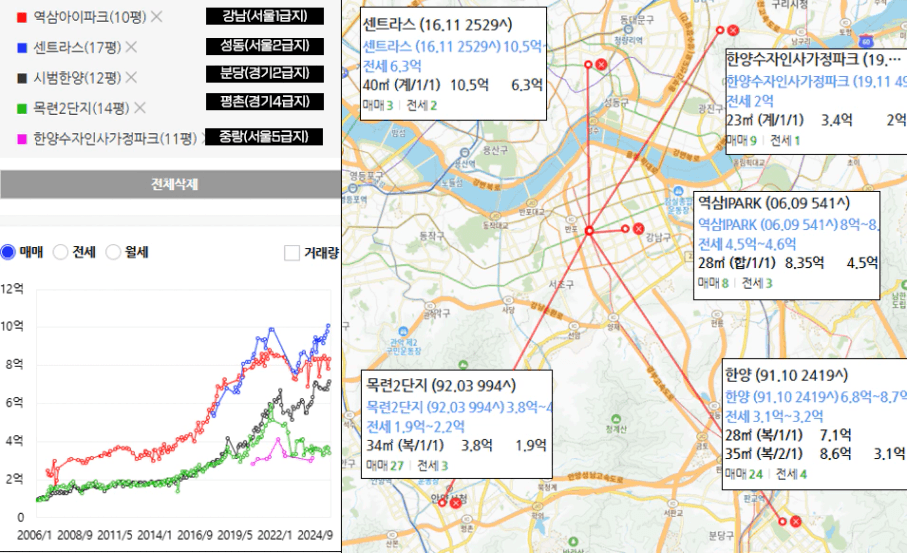Click the red X marker near 센트라스 pin
Screen dimensions: 907x553
pyautogui.click(x=601, y=64)
